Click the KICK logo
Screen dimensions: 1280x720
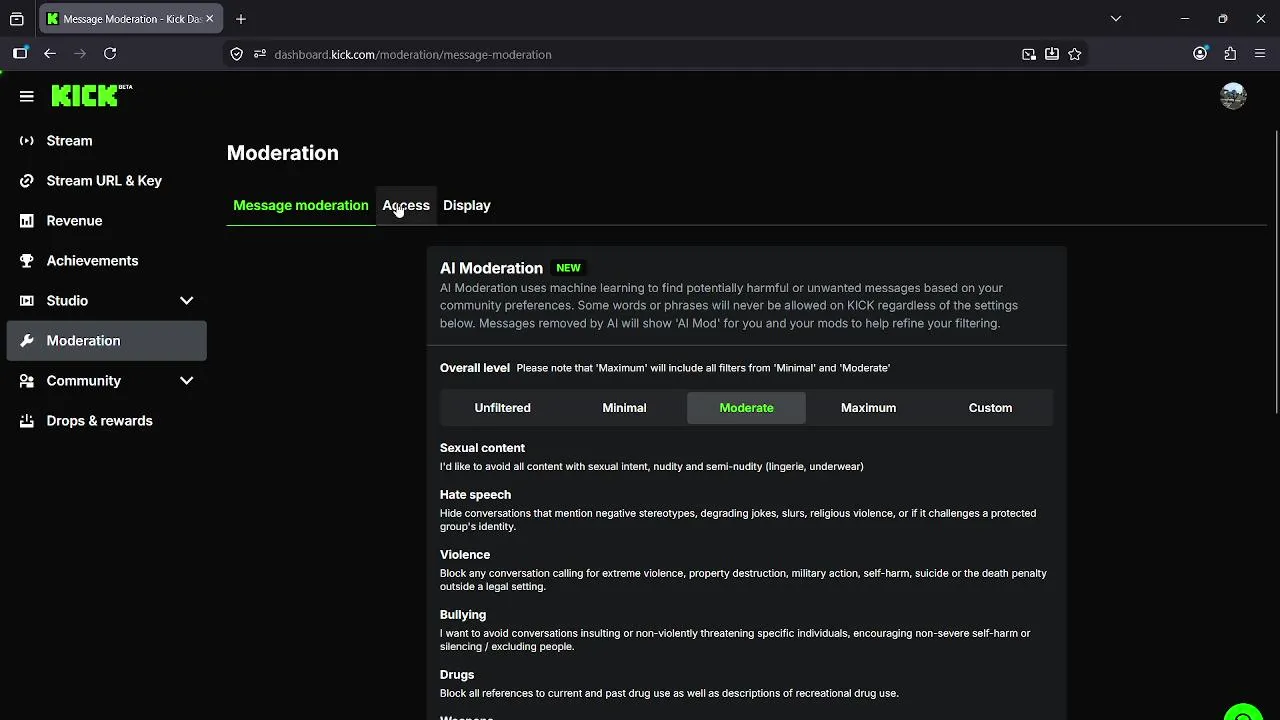coord(85,96)
